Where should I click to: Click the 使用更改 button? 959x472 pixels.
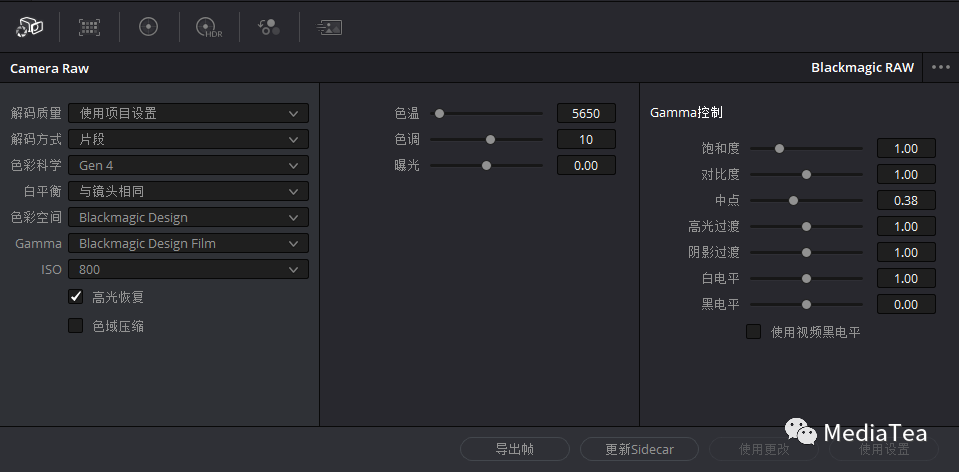tap(764, 449)
